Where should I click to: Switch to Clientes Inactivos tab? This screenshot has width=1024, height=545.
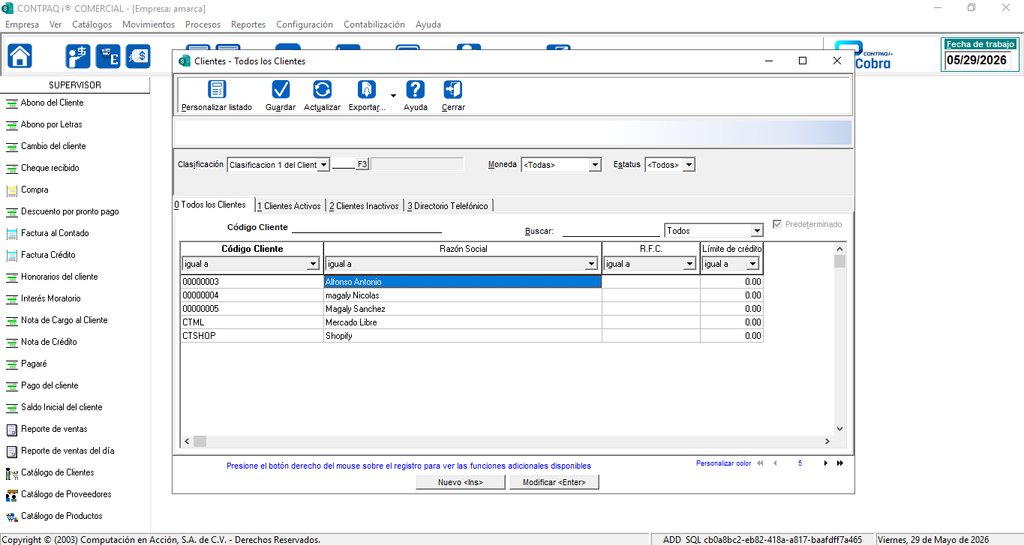pyautogui.click(x=364, y=206)
